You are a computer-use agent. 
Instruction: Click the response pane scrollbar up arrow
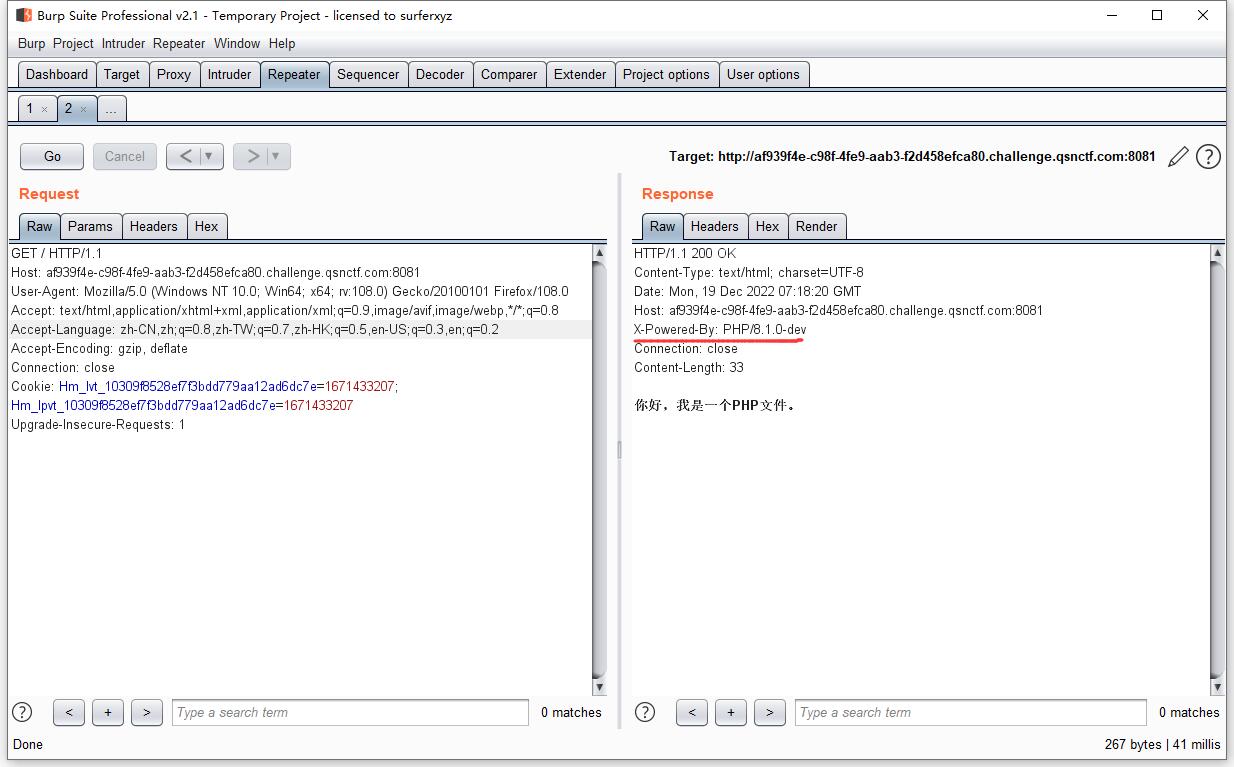(x=1217, y=253)
